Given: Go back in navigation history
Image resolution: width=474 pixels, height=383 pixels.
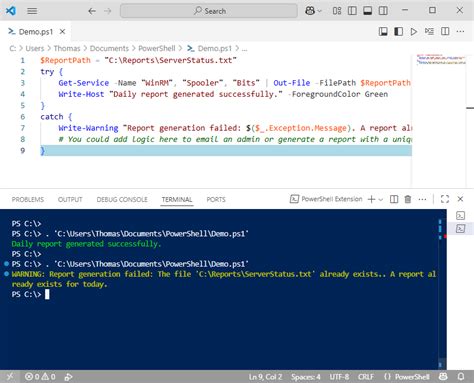Looking at the screenshot, I should 92,11.
